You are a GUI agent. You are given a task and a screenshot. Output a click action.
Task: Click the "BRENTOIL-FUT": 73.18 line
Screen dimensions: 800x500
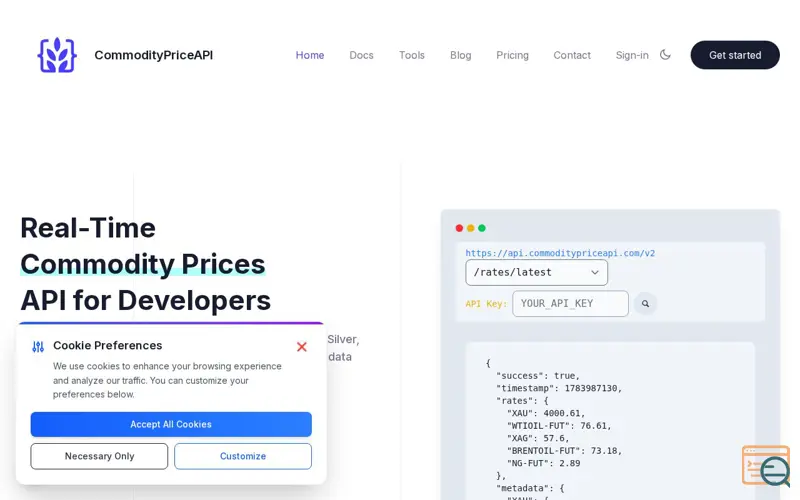(x=564, y=451)
